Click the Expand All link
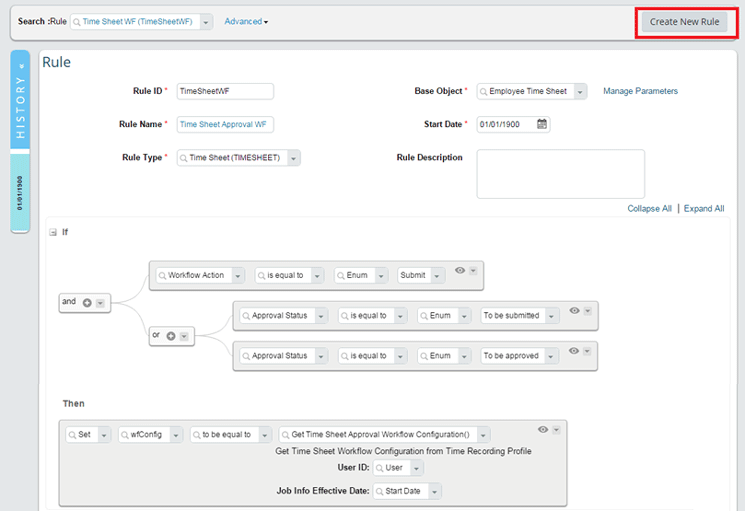The height and width of the screenshot is (511, 745). click(x=704, y=209)
